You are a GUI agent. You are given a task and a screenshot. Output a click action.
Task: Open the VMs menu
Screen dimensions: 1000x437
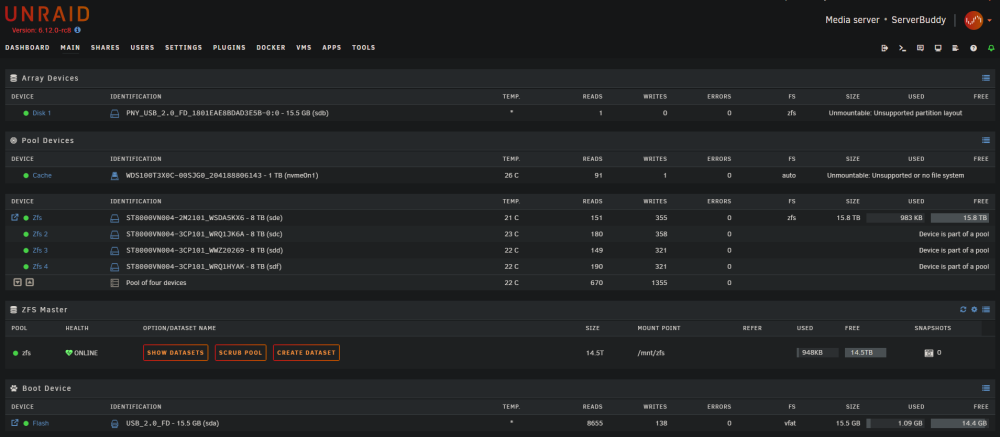point(304,48)
